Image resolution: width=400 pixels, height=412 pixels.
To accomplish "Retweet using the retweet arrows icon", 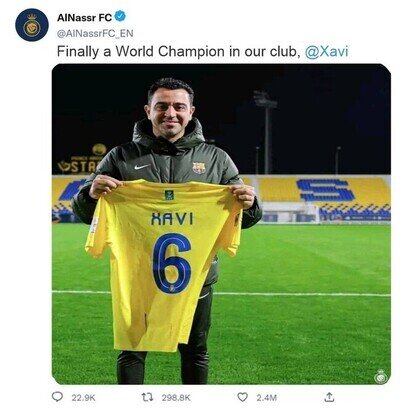I will tap(147, 397).
